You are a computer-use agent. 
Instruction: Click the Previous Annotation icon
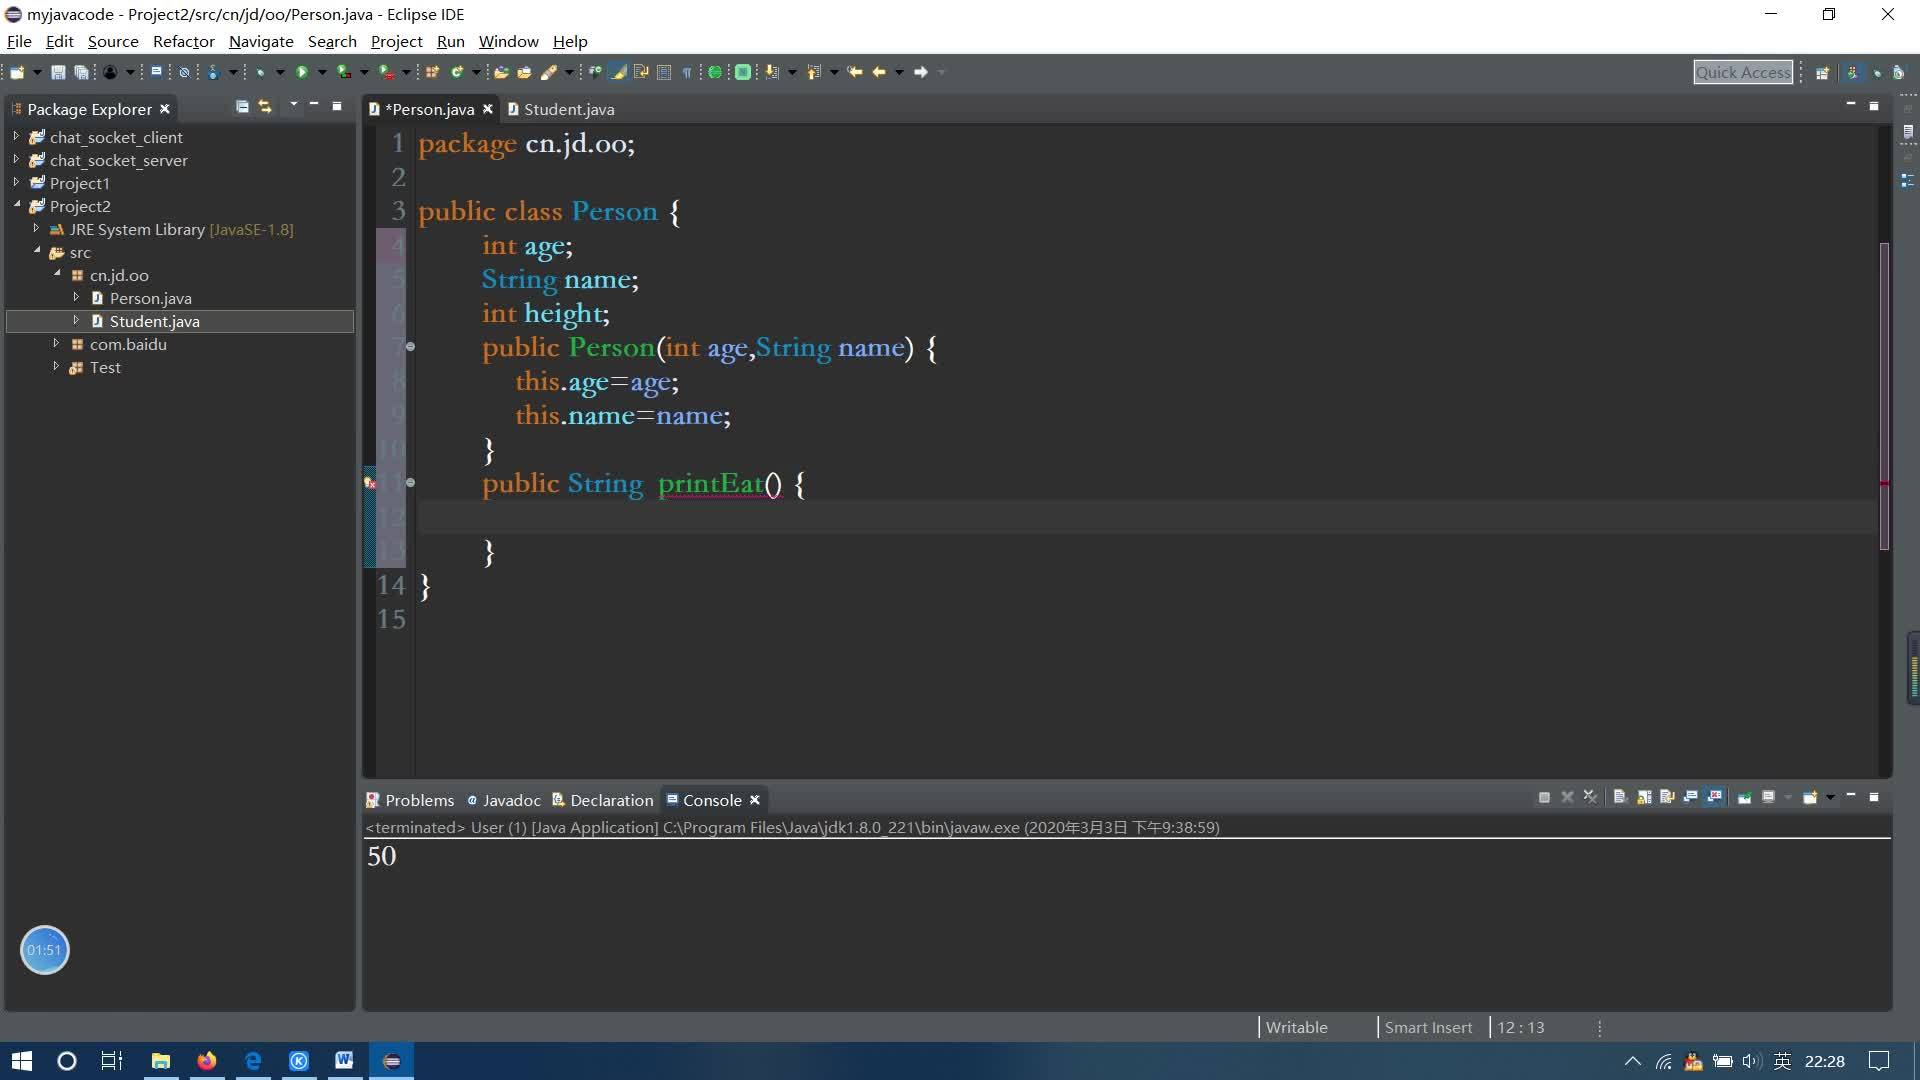coord(813,72)
